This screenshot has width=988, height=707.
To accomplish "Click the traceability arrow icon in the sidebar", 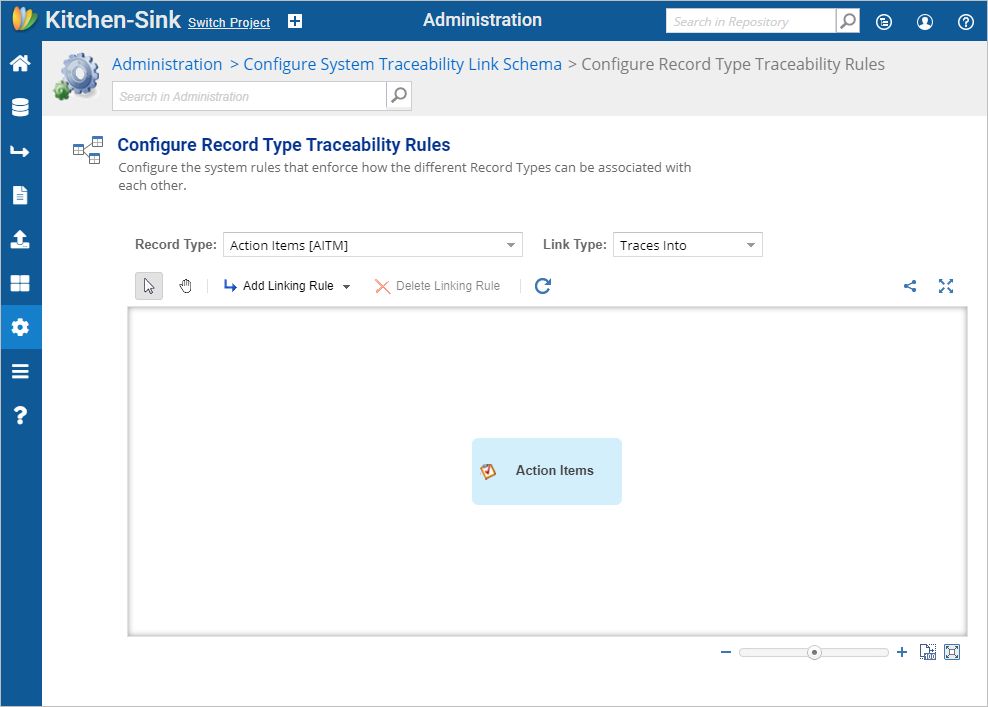I will pyautogui.click(x=20, y=151).
